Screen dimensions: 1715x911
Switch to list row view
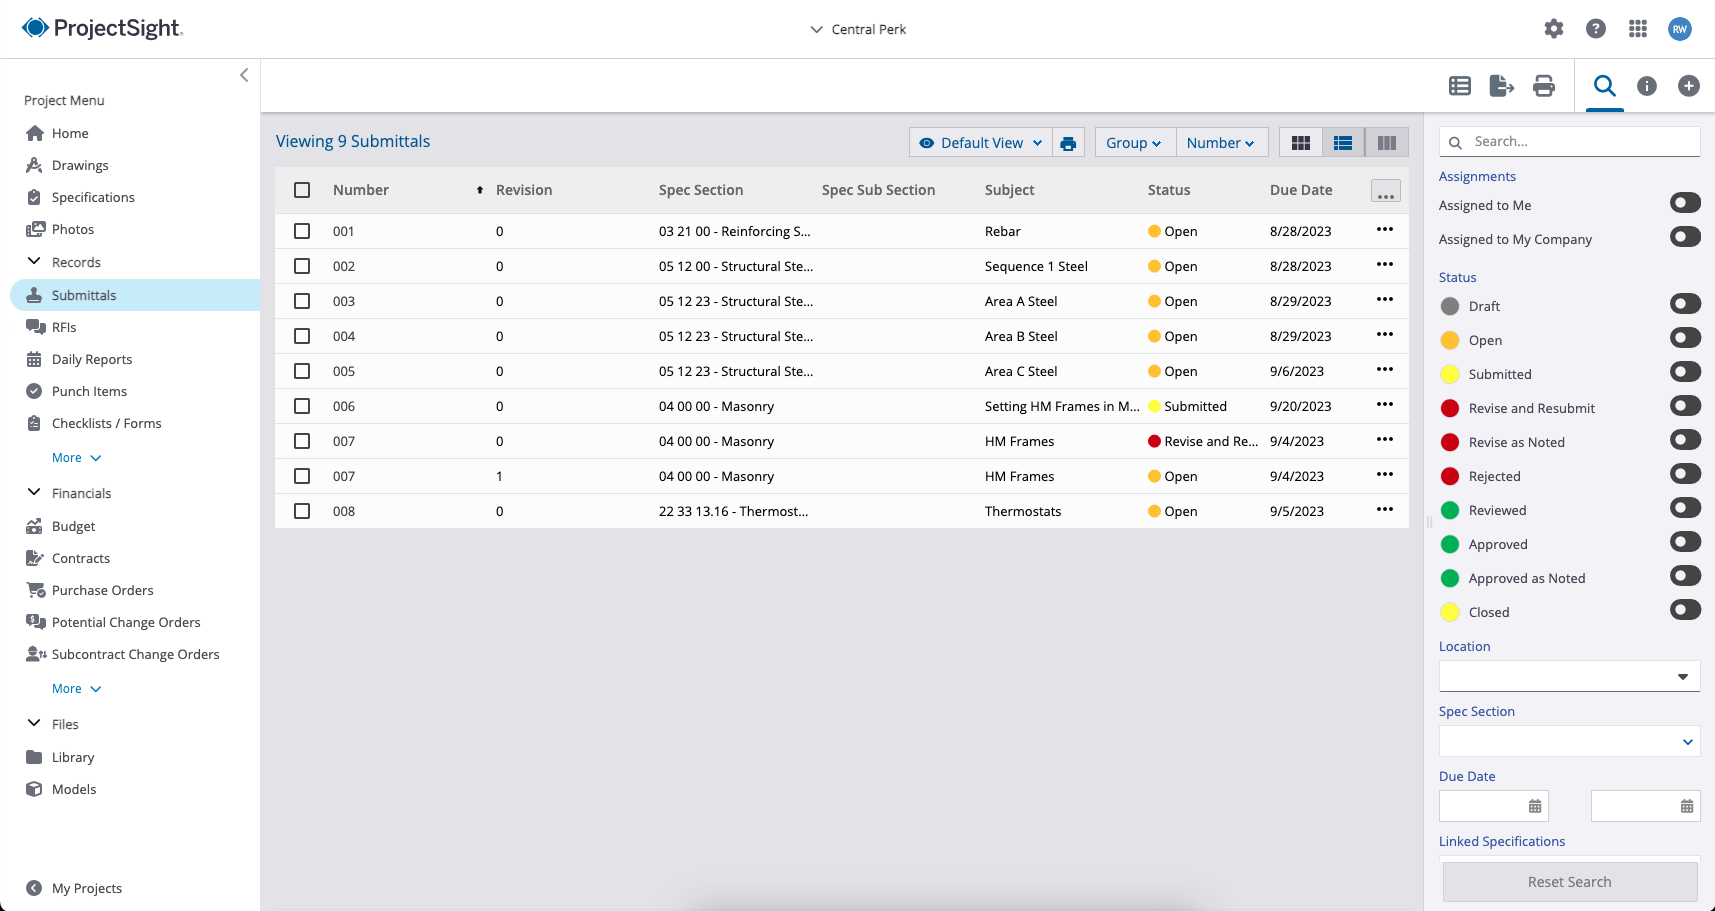pyautogui.click(x=1343, y=143)
